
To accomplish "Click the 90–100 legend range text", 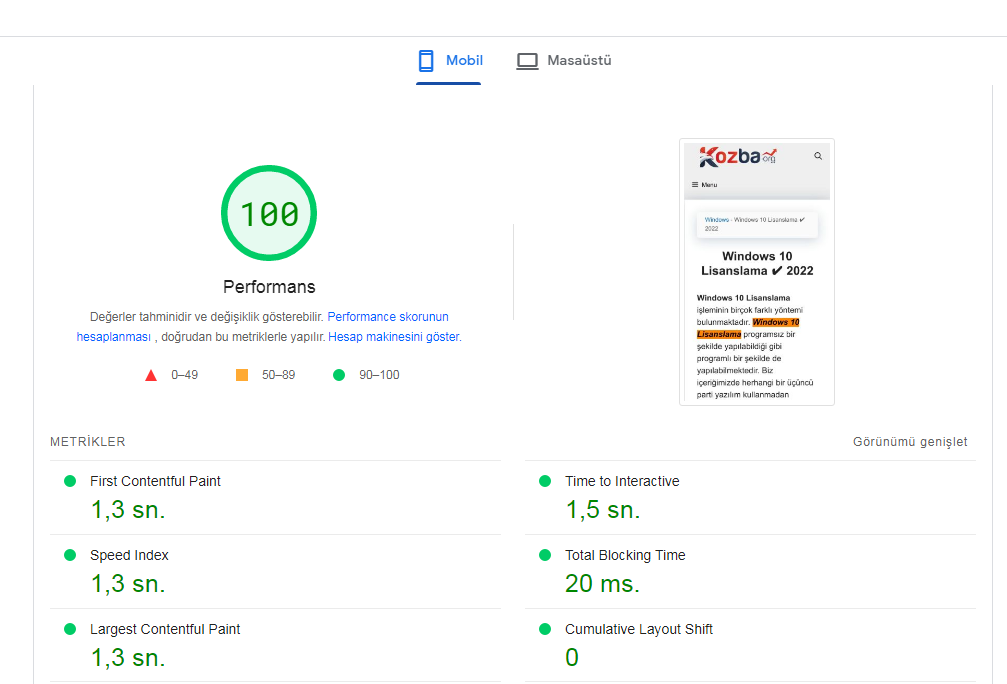I will (379, 375).
